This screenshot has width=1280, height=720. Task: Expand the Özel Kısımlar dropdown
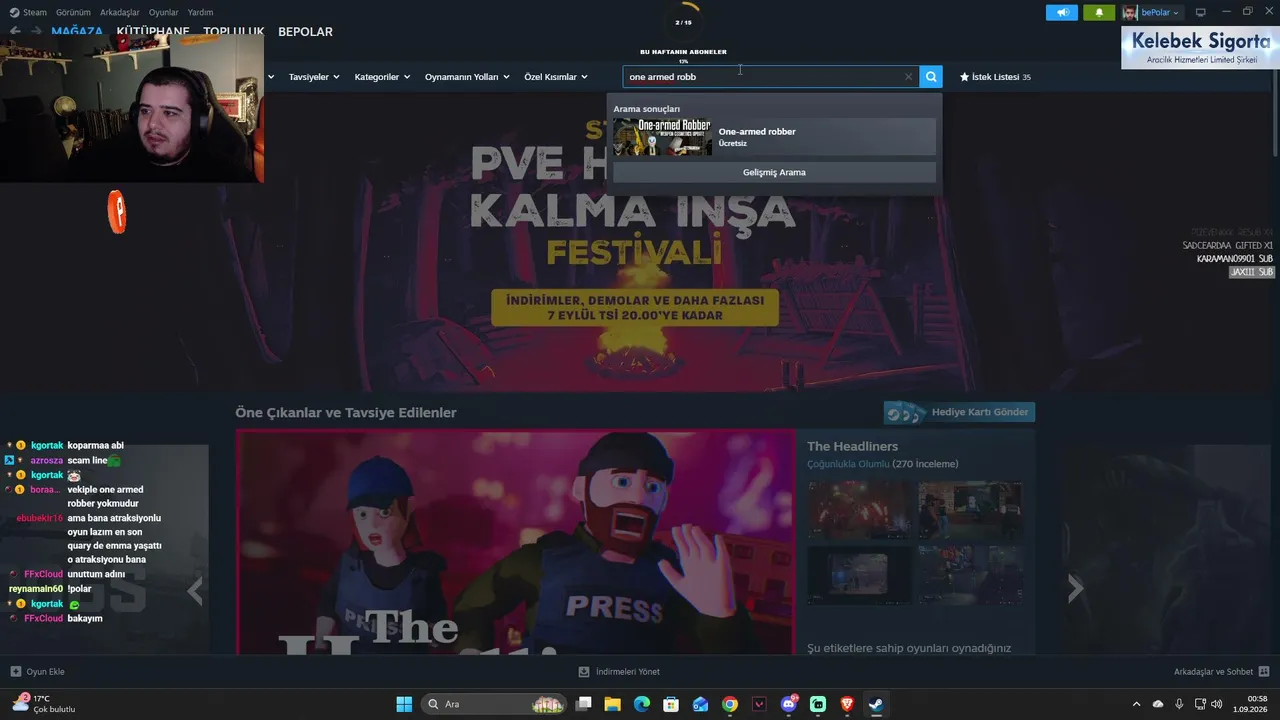pyautogui.click(x=556, y=77)
